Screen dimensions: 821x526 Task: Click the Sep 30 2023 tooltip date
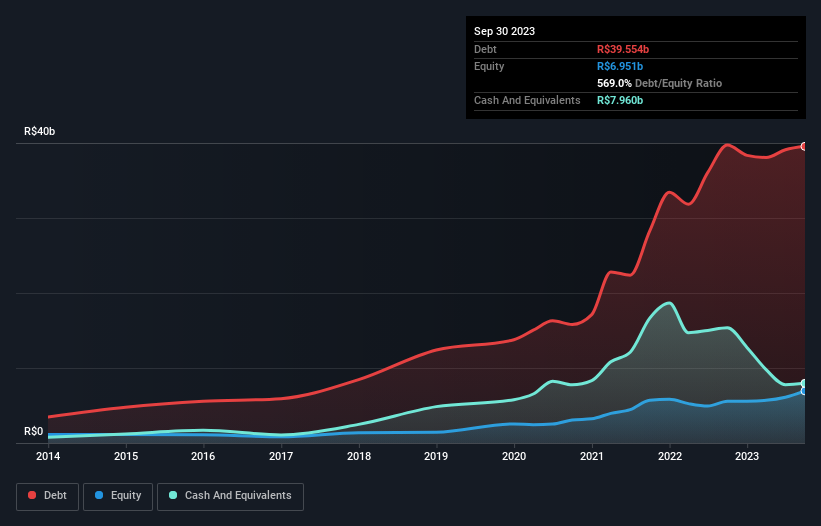[x=504, y=31]
